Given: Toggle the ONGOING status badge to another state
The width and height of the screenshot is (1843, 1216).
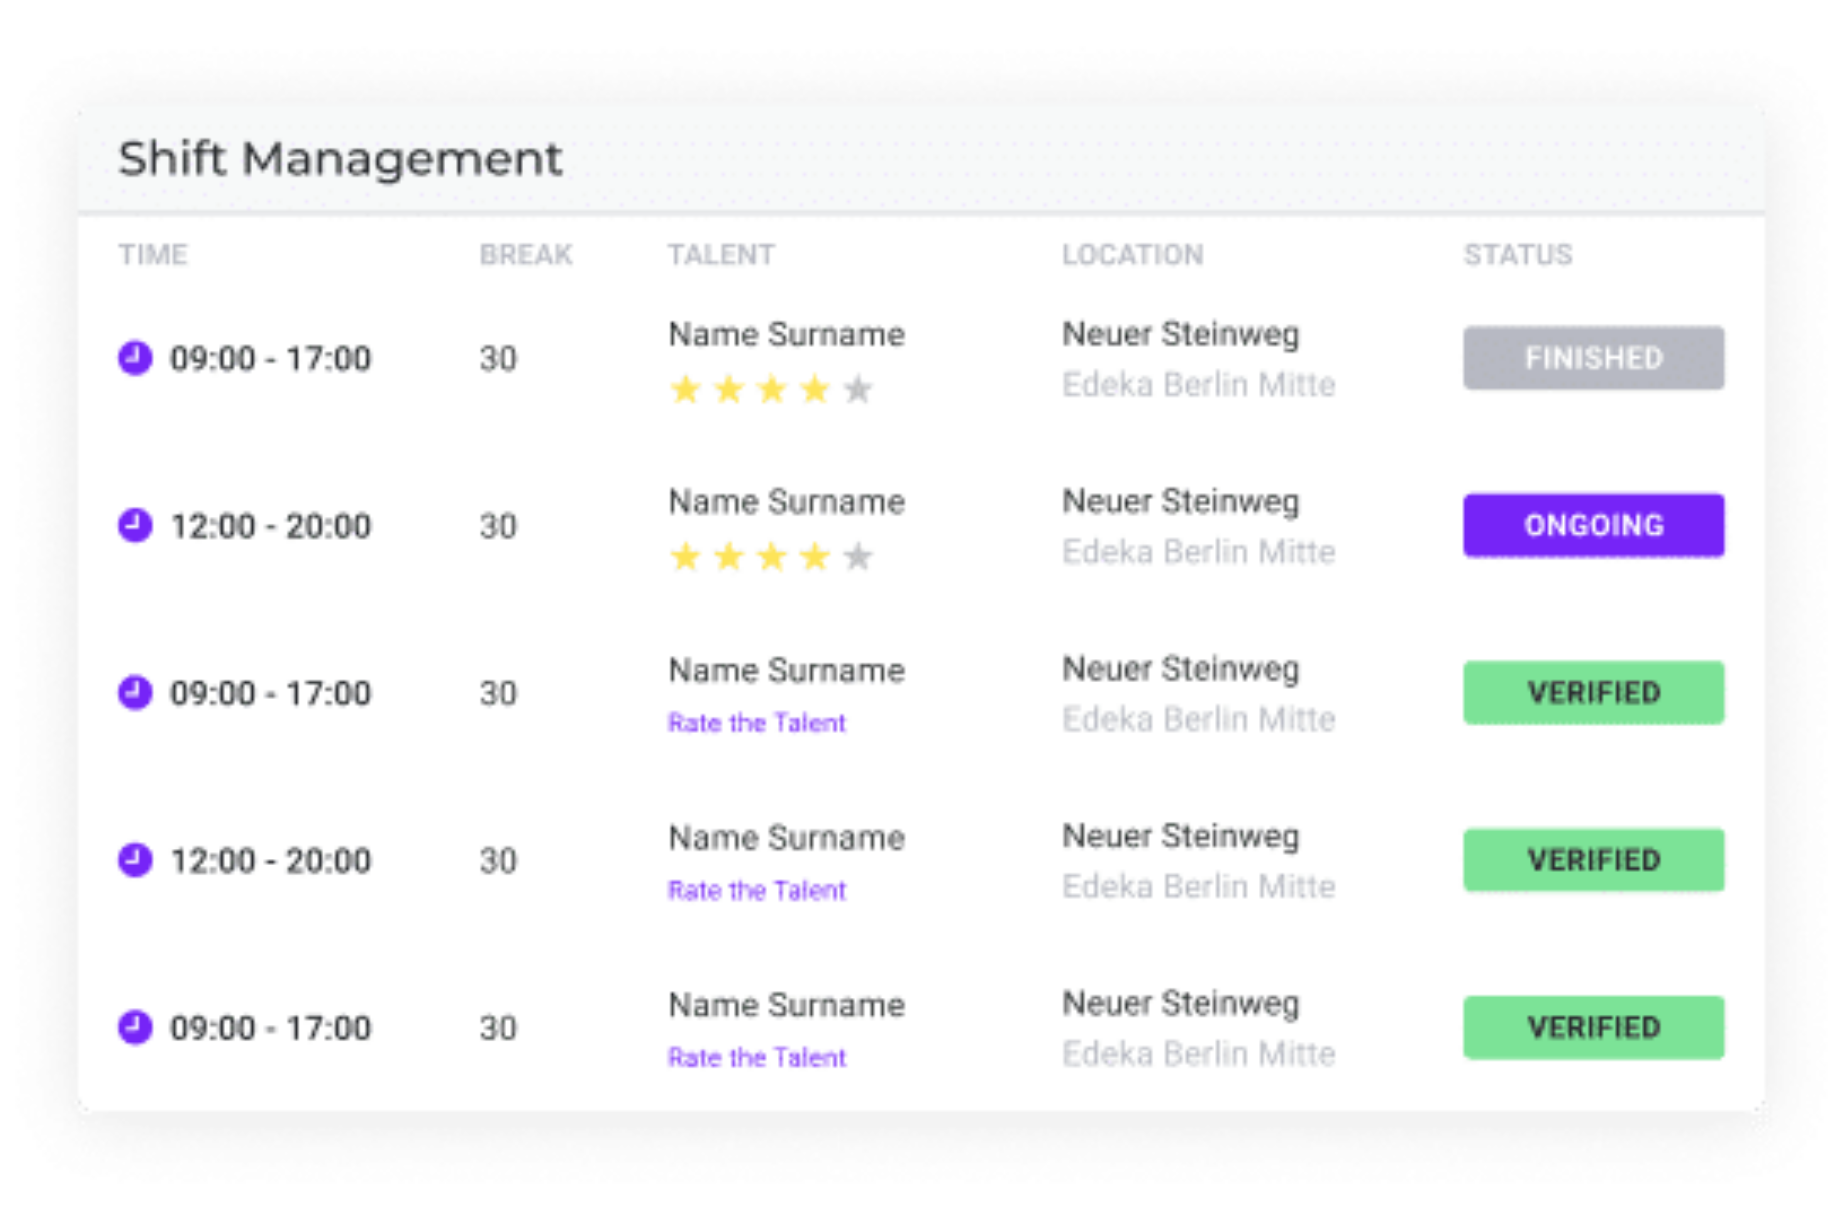Looking at the screenshot, I should [1592, 525].
